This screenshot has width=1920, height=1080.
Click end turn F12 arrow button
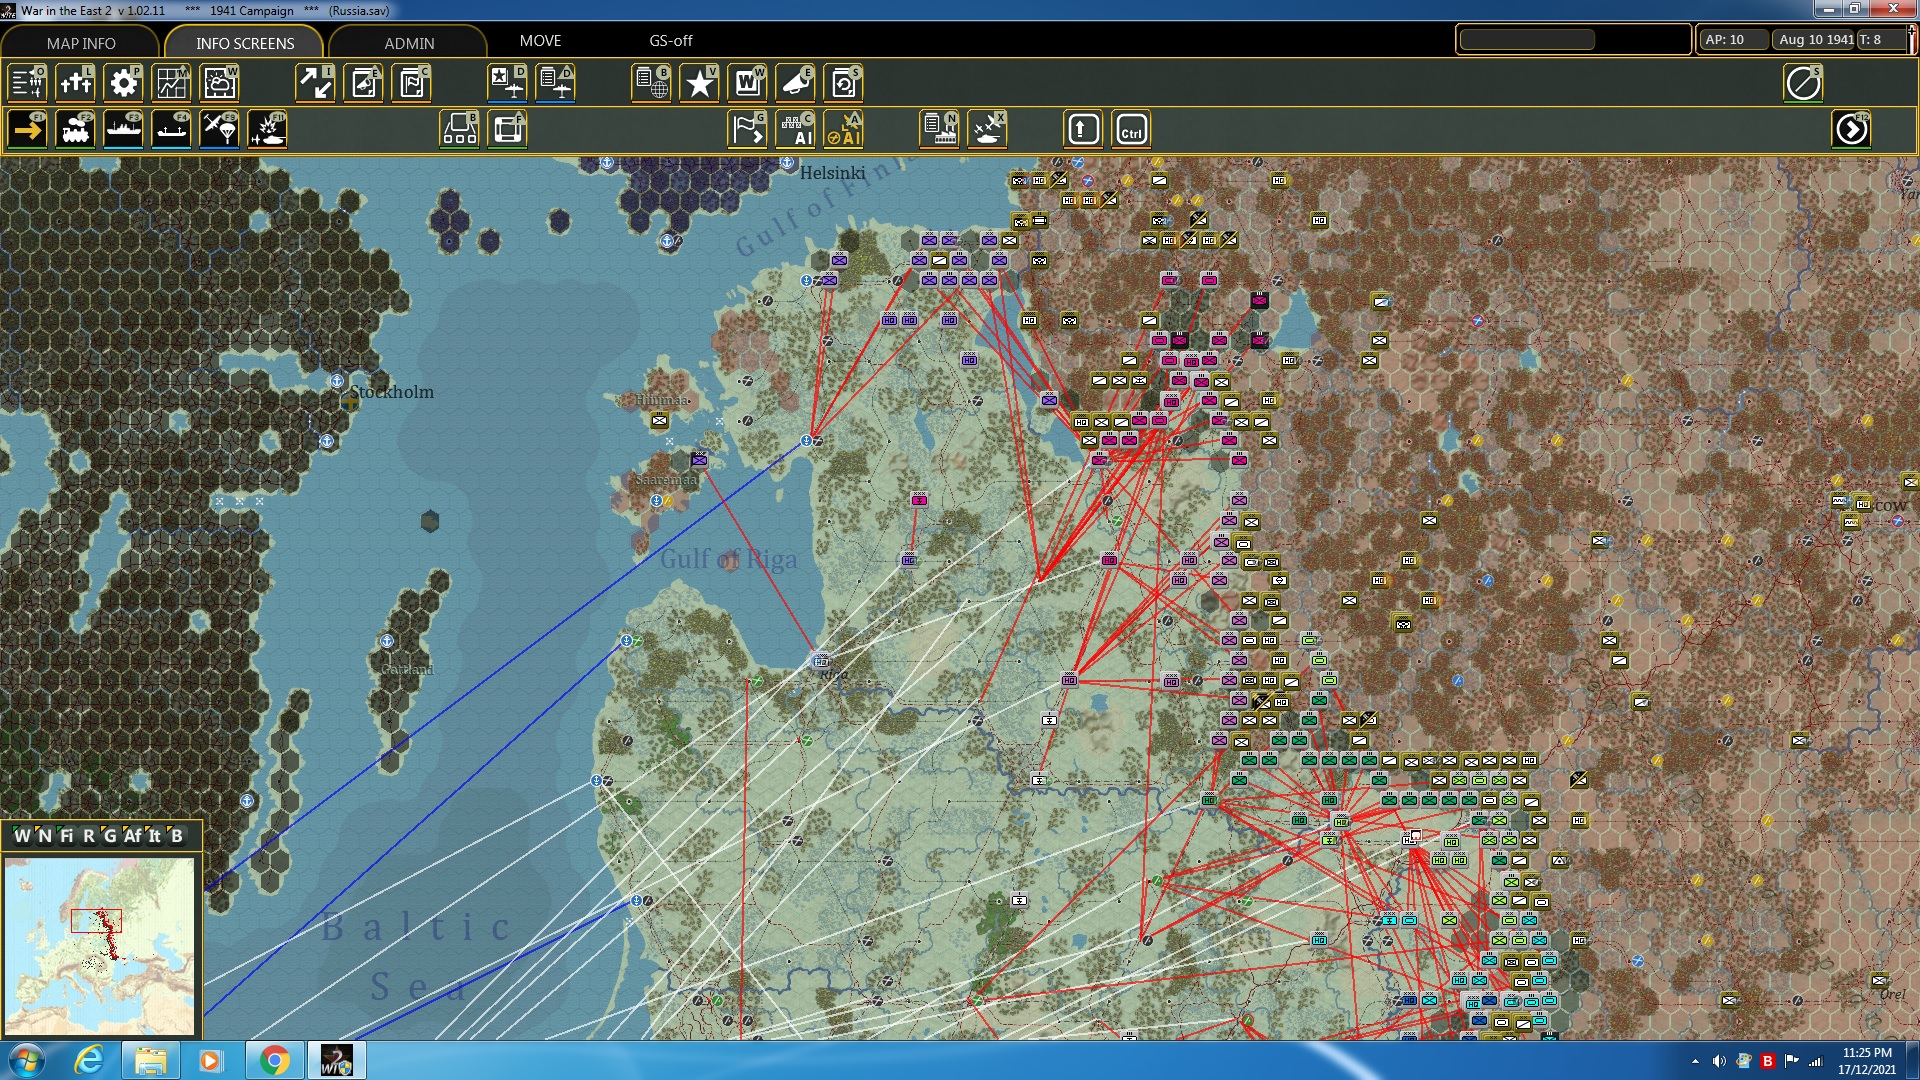[1851, 130]
